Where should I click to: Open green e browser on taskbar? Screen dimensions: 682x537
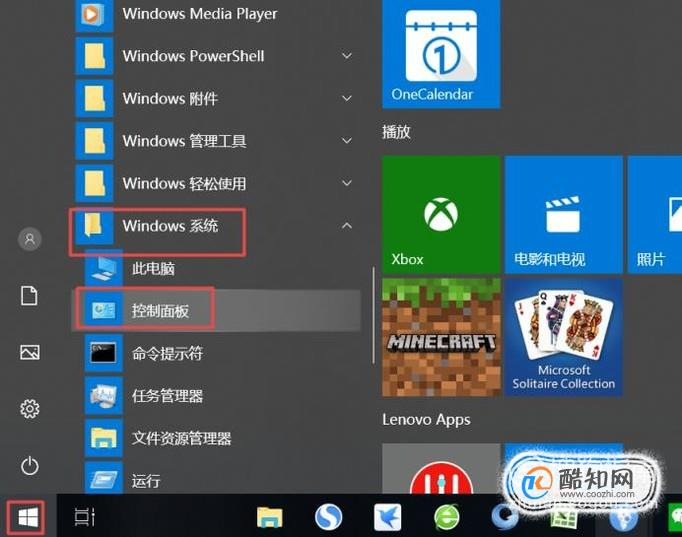tap(447, 517)
